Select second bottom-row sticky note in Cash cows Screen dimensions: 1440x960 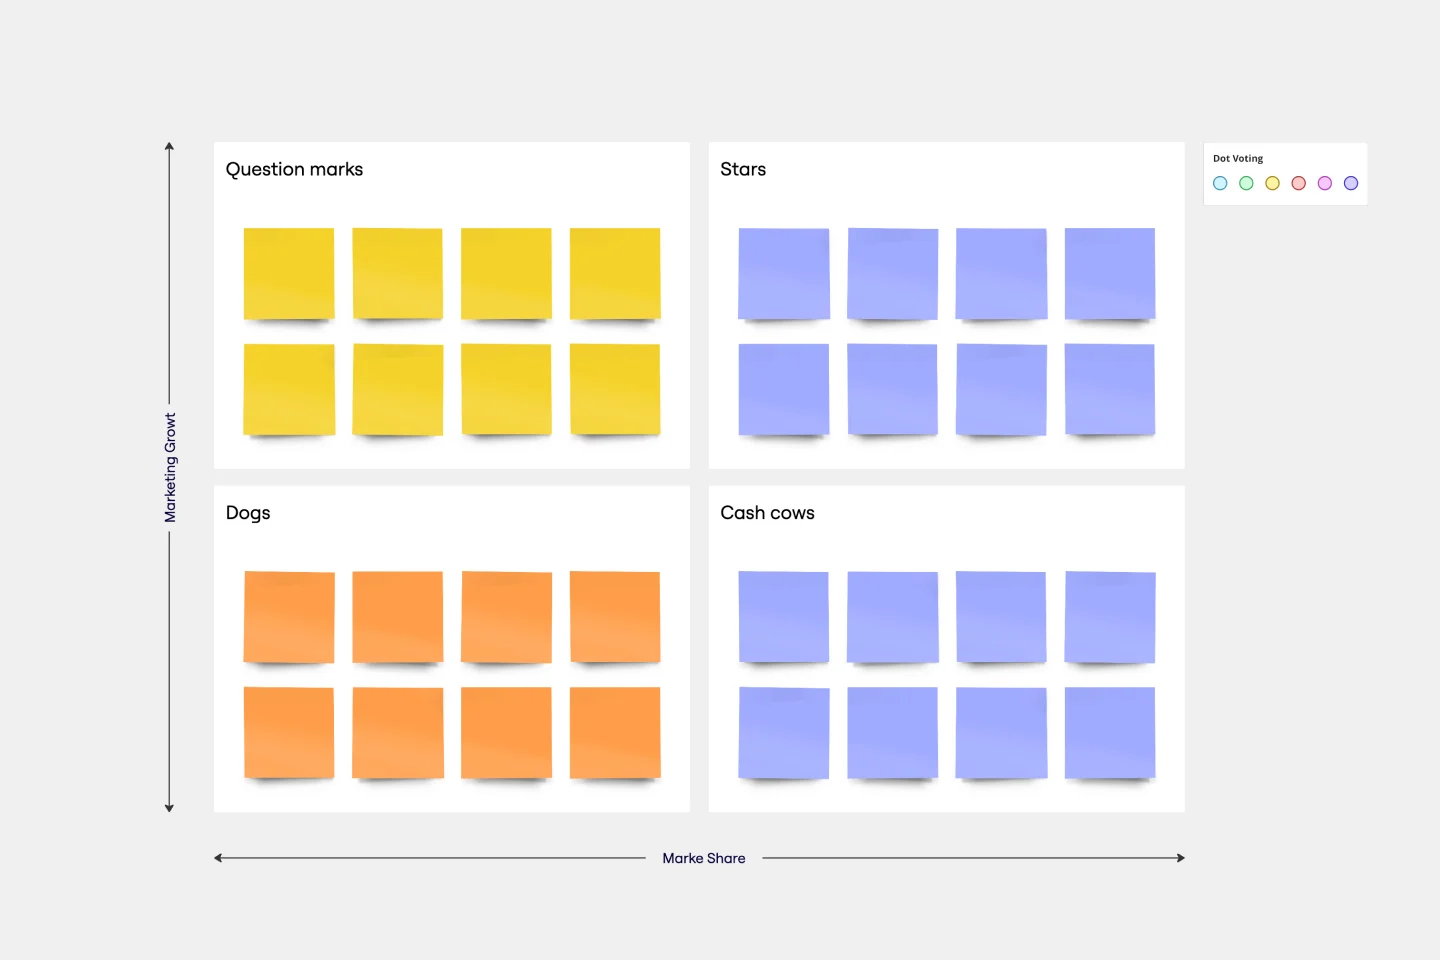click(892, 733)
